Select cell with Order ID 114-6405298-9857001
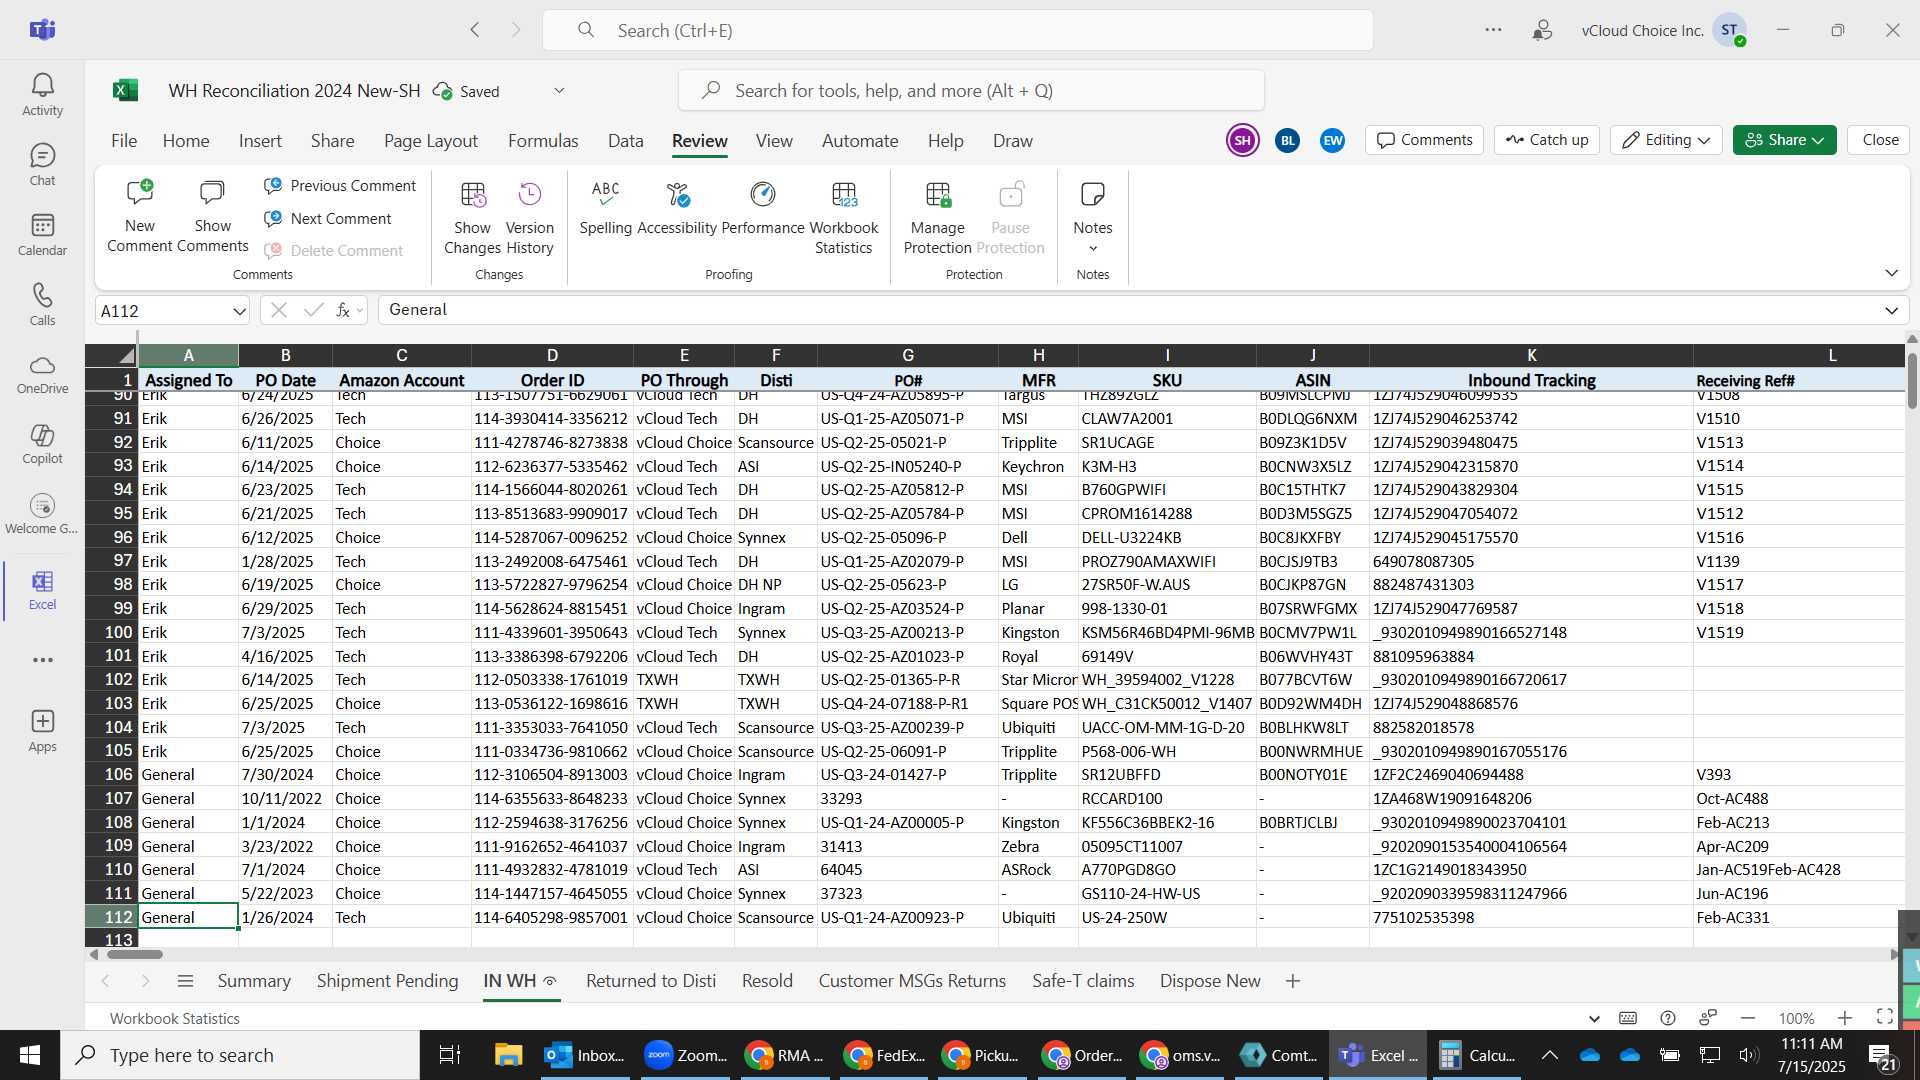The image size is (1920, 1080). point(551,917)
